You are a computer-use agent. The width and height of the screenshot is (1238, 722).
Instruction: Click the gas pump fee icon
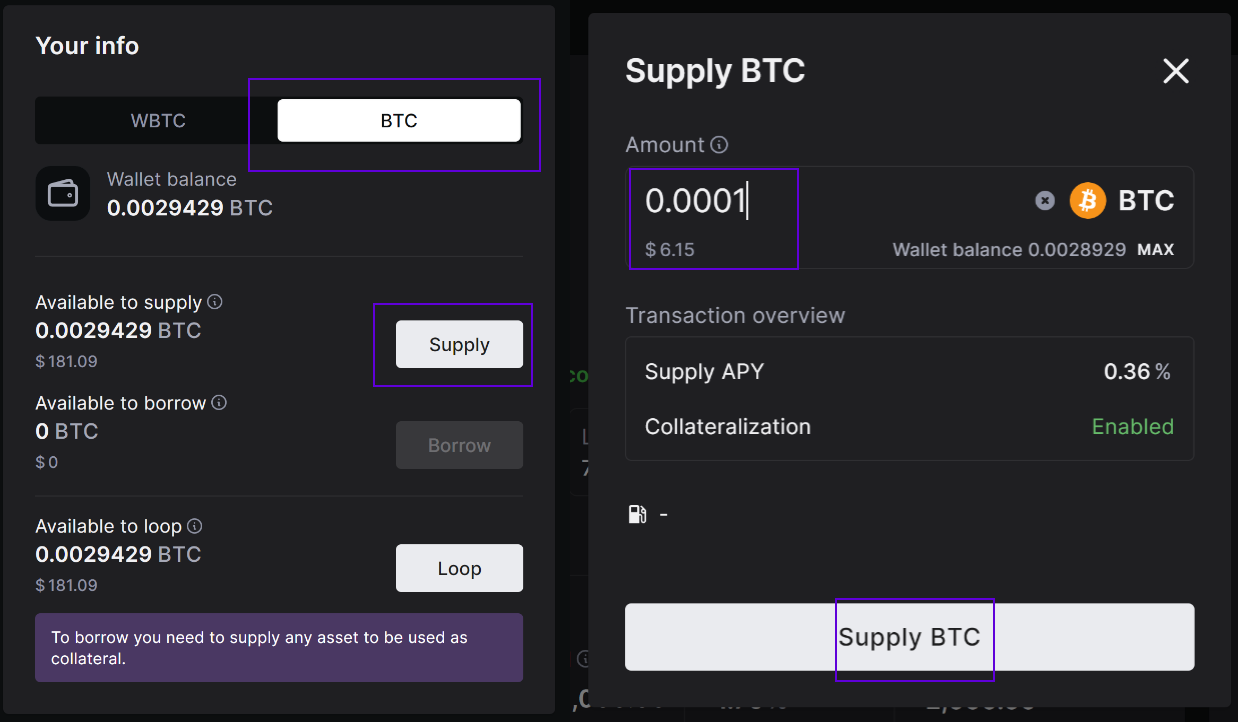click(x=637, y=514)
